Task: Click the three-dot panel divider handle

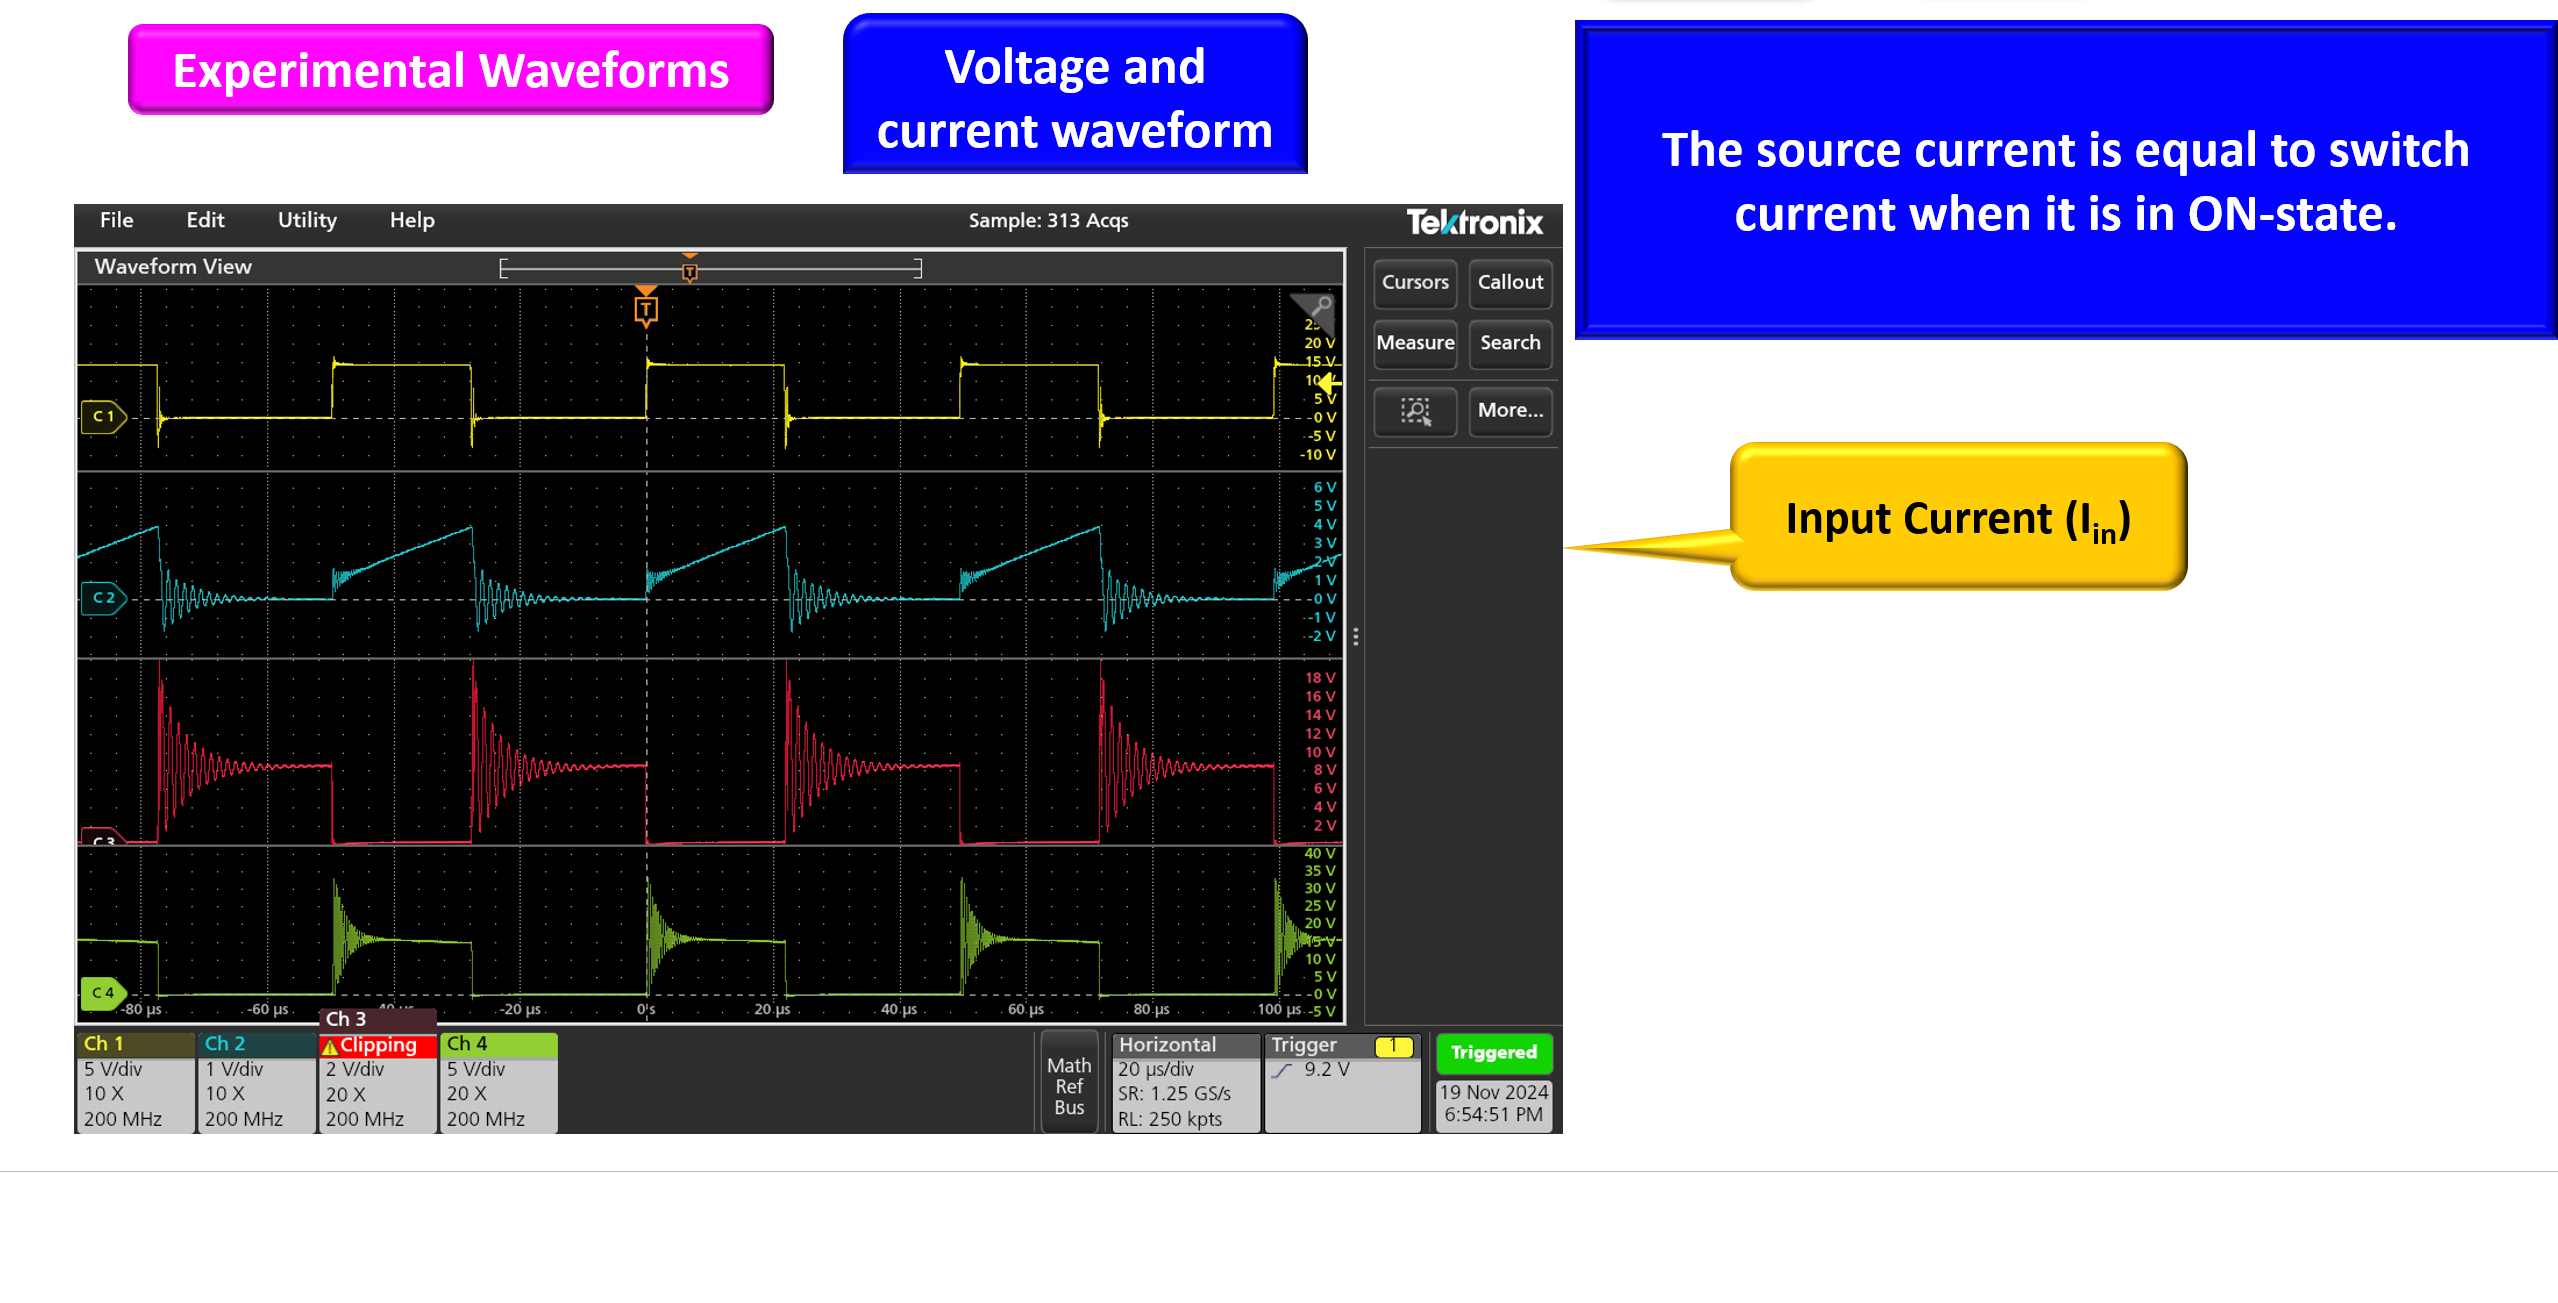Action: pos(1356,637)
